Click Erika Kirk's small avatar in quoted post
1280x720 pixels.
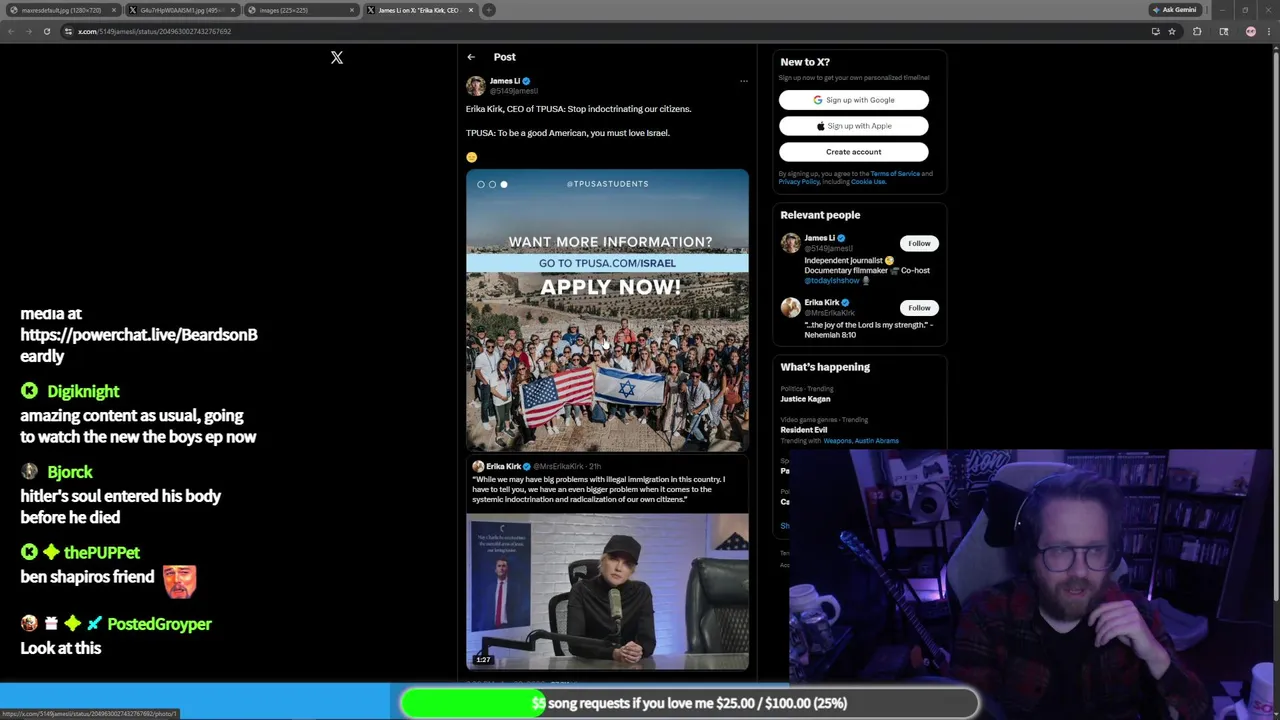[478, 466]
